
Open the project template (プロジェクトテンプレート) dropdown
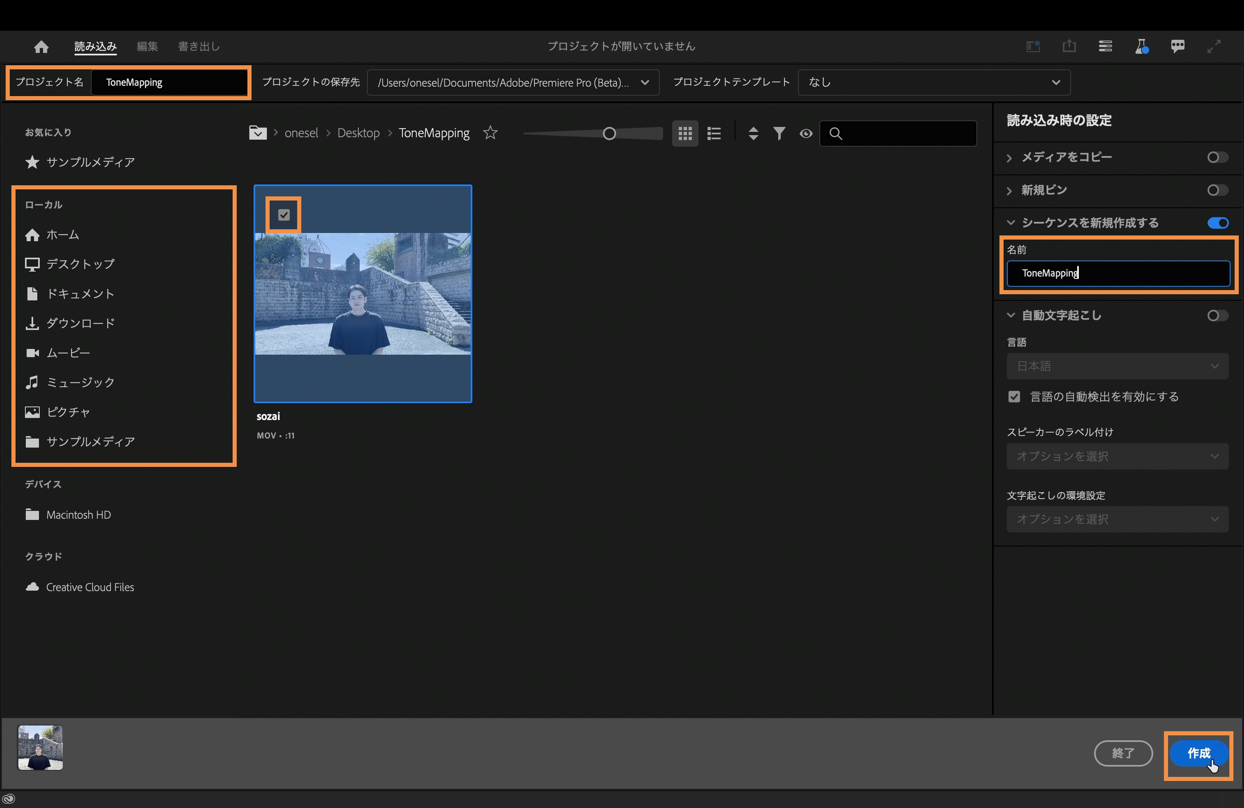933,82
